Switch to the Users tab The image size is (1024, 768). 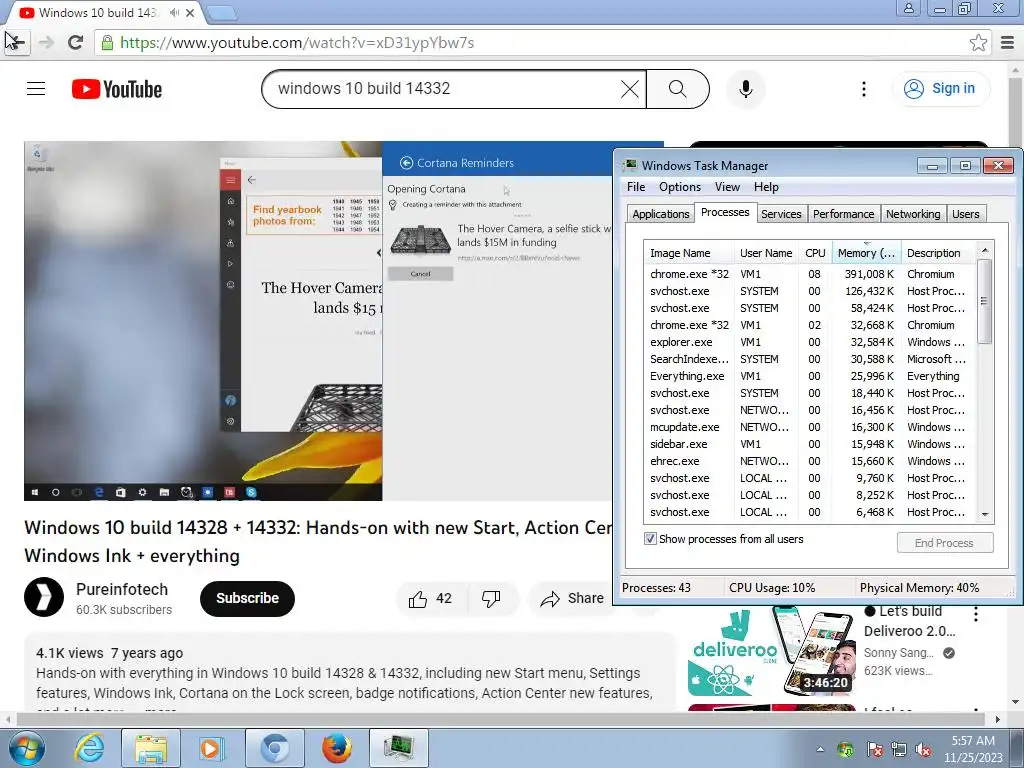point(965,214)
